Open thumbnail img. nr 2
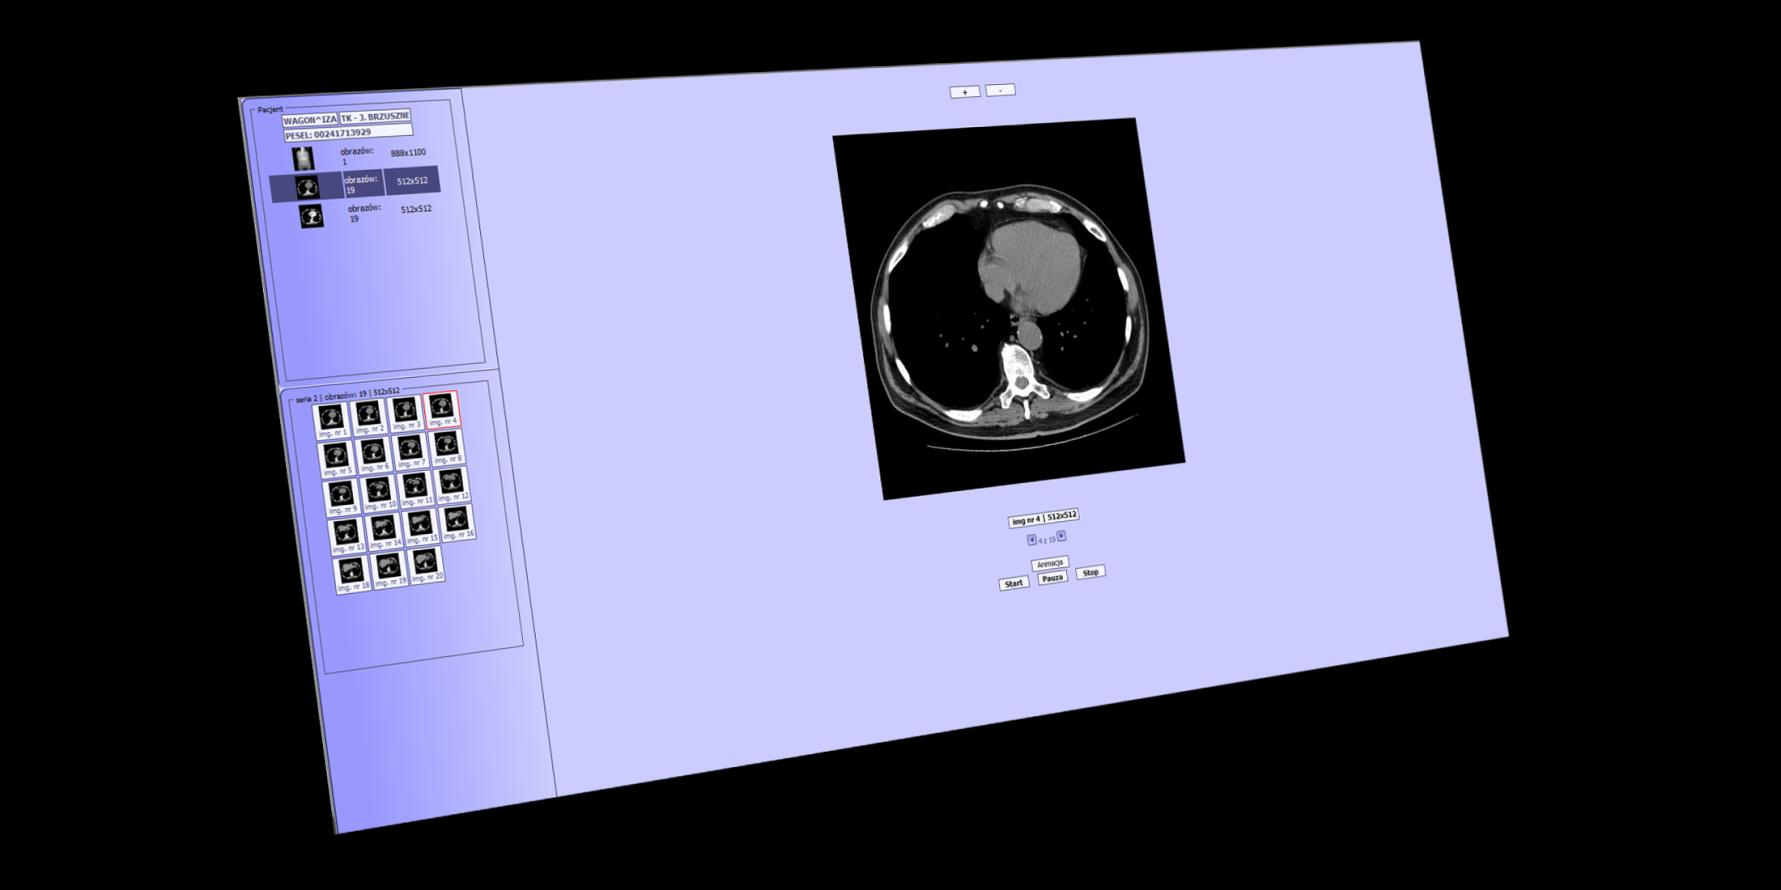1781x890 pixels. (368, 416)
